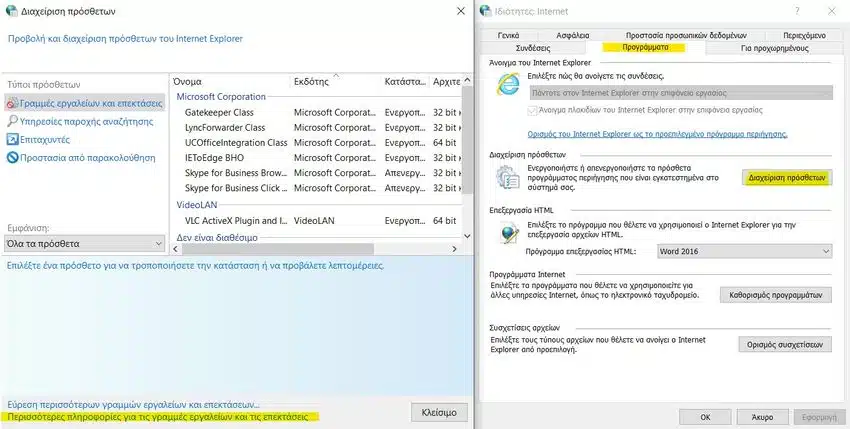This screenshot has width=850, height=429.
Task: Sort by Κατάστα... column header
Action: (404, 81)
